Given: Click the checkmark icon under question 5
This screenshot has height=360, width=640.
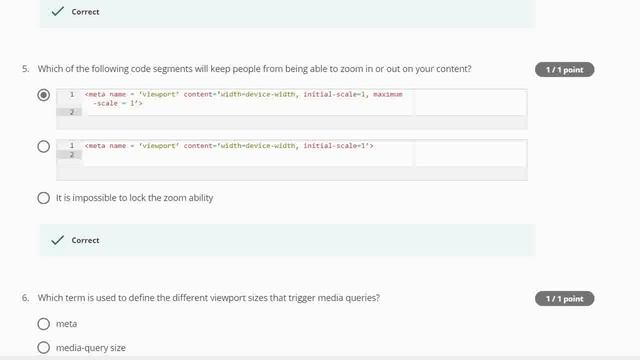Looking at the screenshot, I should pos(58,240).
